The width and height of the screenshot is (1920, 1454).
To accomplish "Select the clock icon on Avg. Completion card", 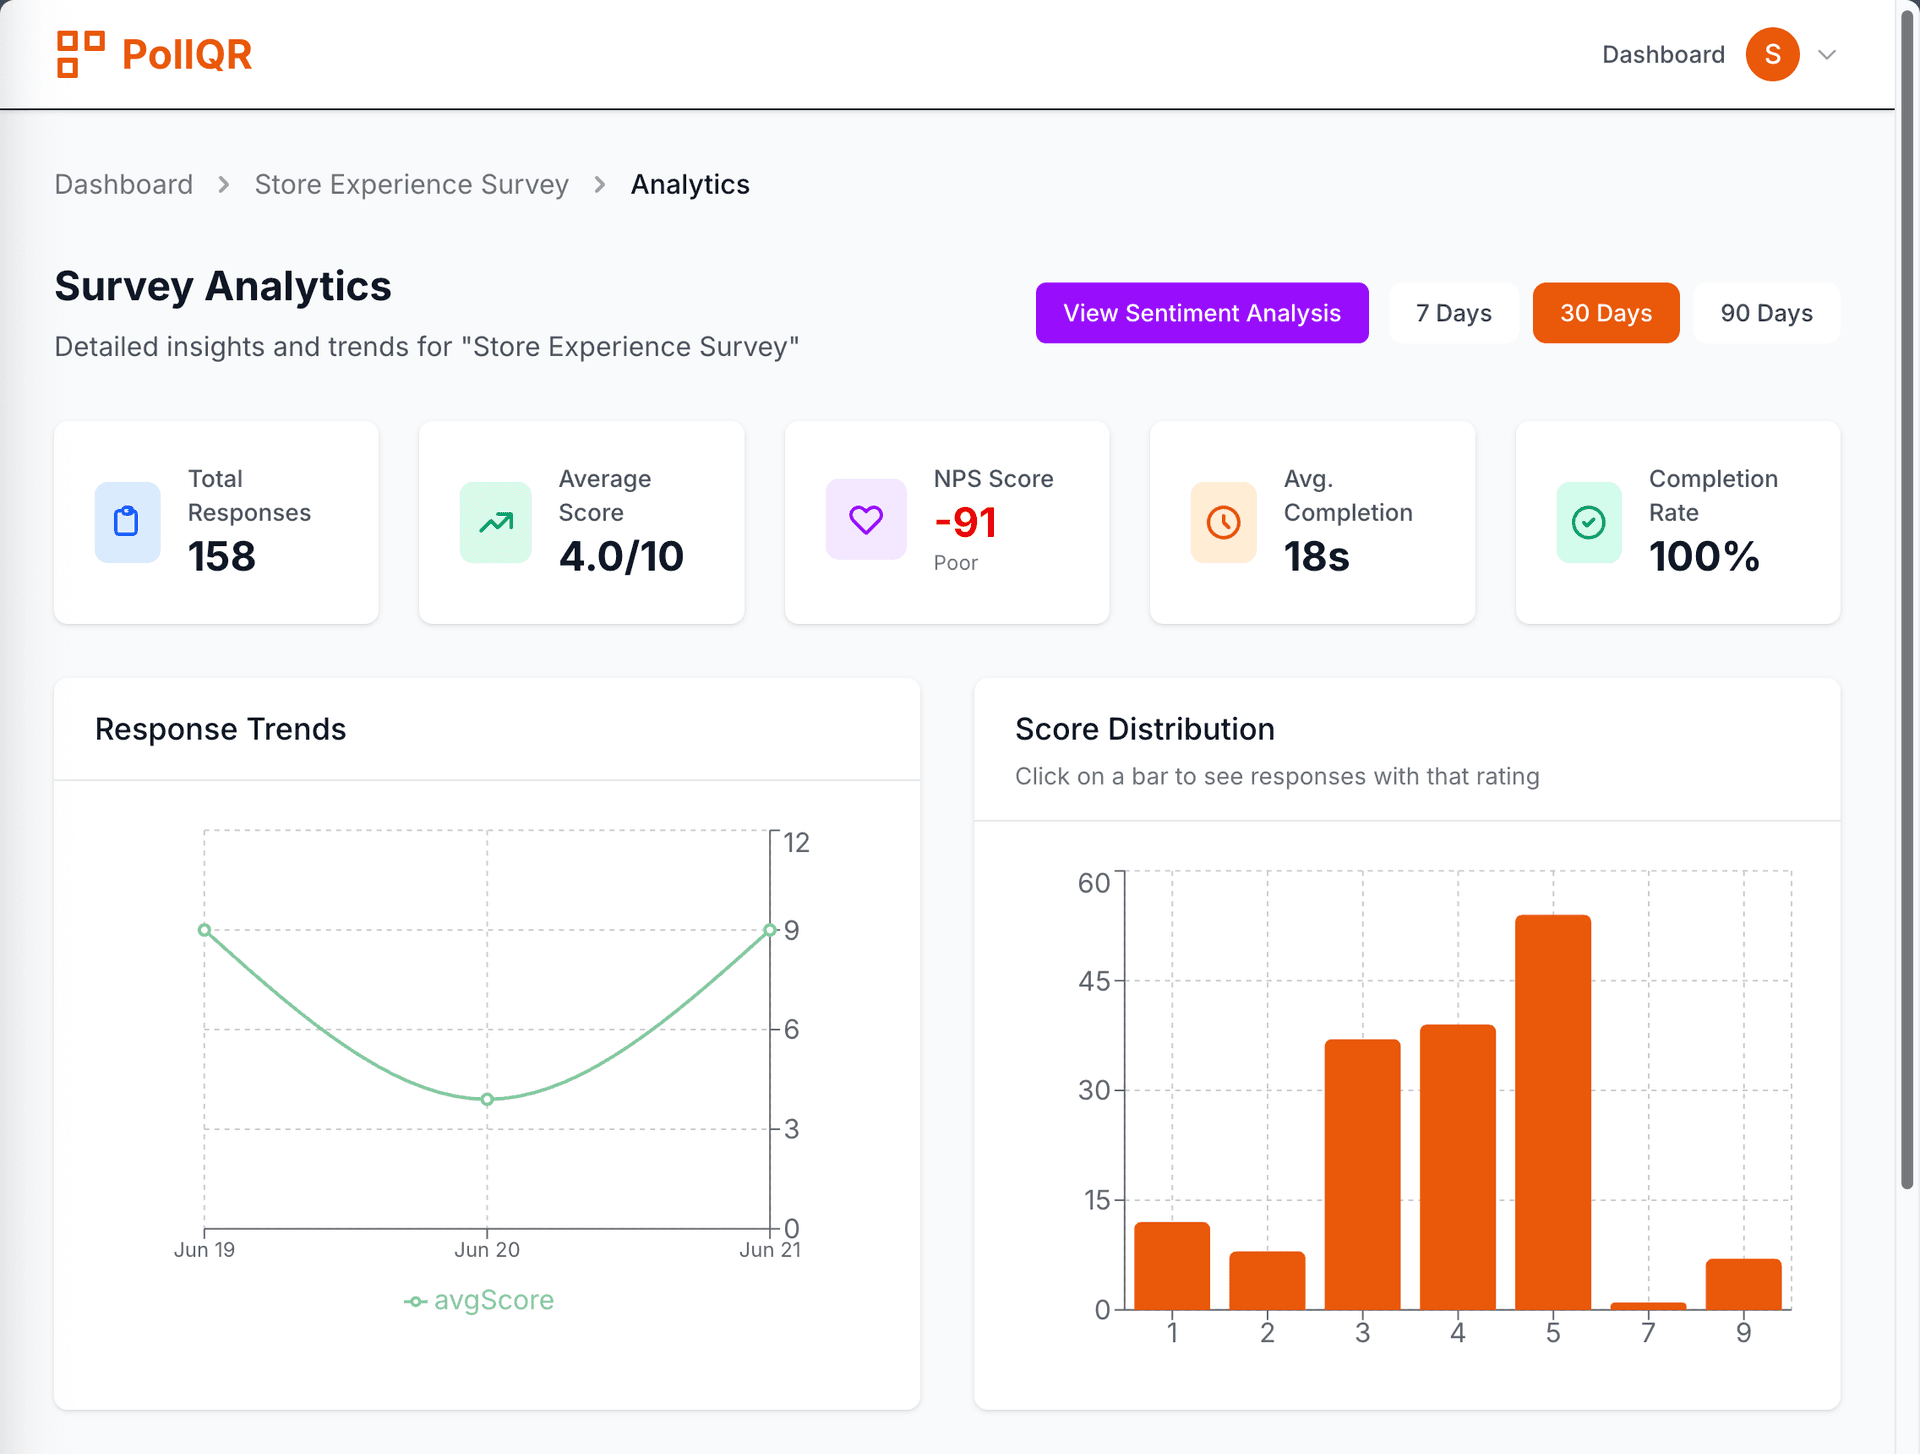I will [x=1224, y=522].
